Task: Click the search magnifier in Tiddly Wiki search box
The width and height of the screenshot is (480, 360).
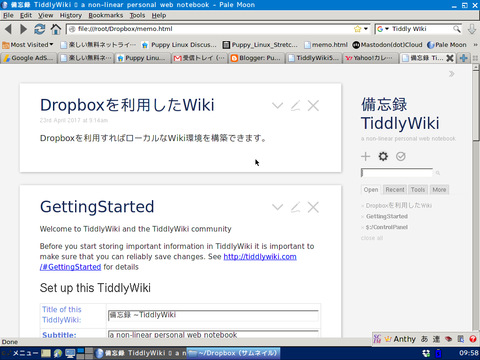Action: click(457, 29)
